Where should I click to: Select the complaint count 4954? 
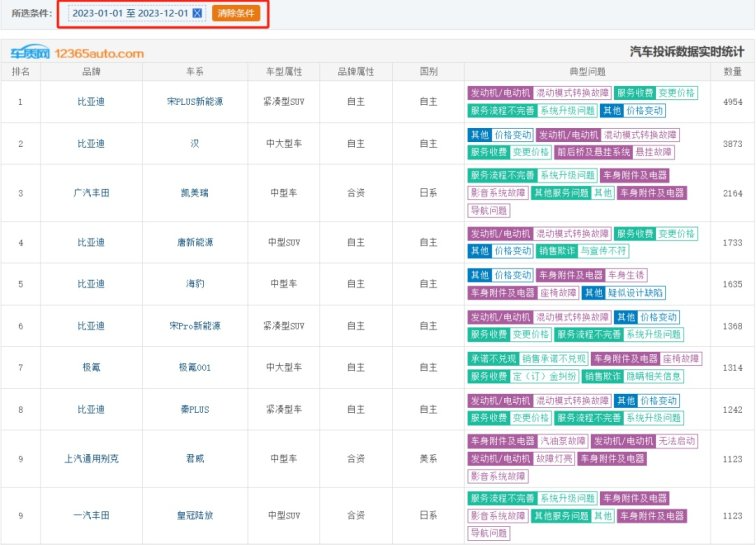pos(732,102)
